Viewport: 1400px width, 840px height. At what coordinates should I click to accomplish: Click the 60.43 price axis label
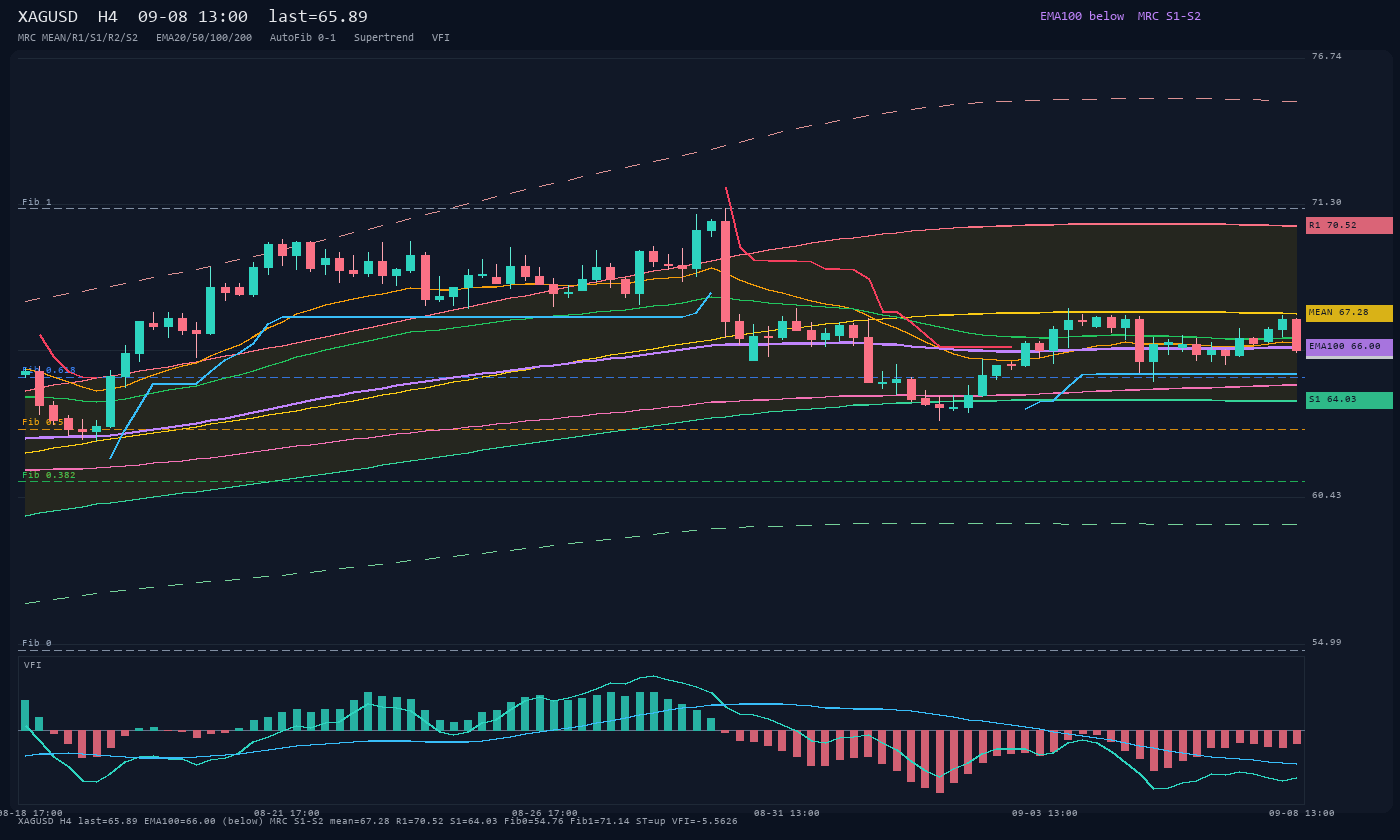(x=1327, y=495)
